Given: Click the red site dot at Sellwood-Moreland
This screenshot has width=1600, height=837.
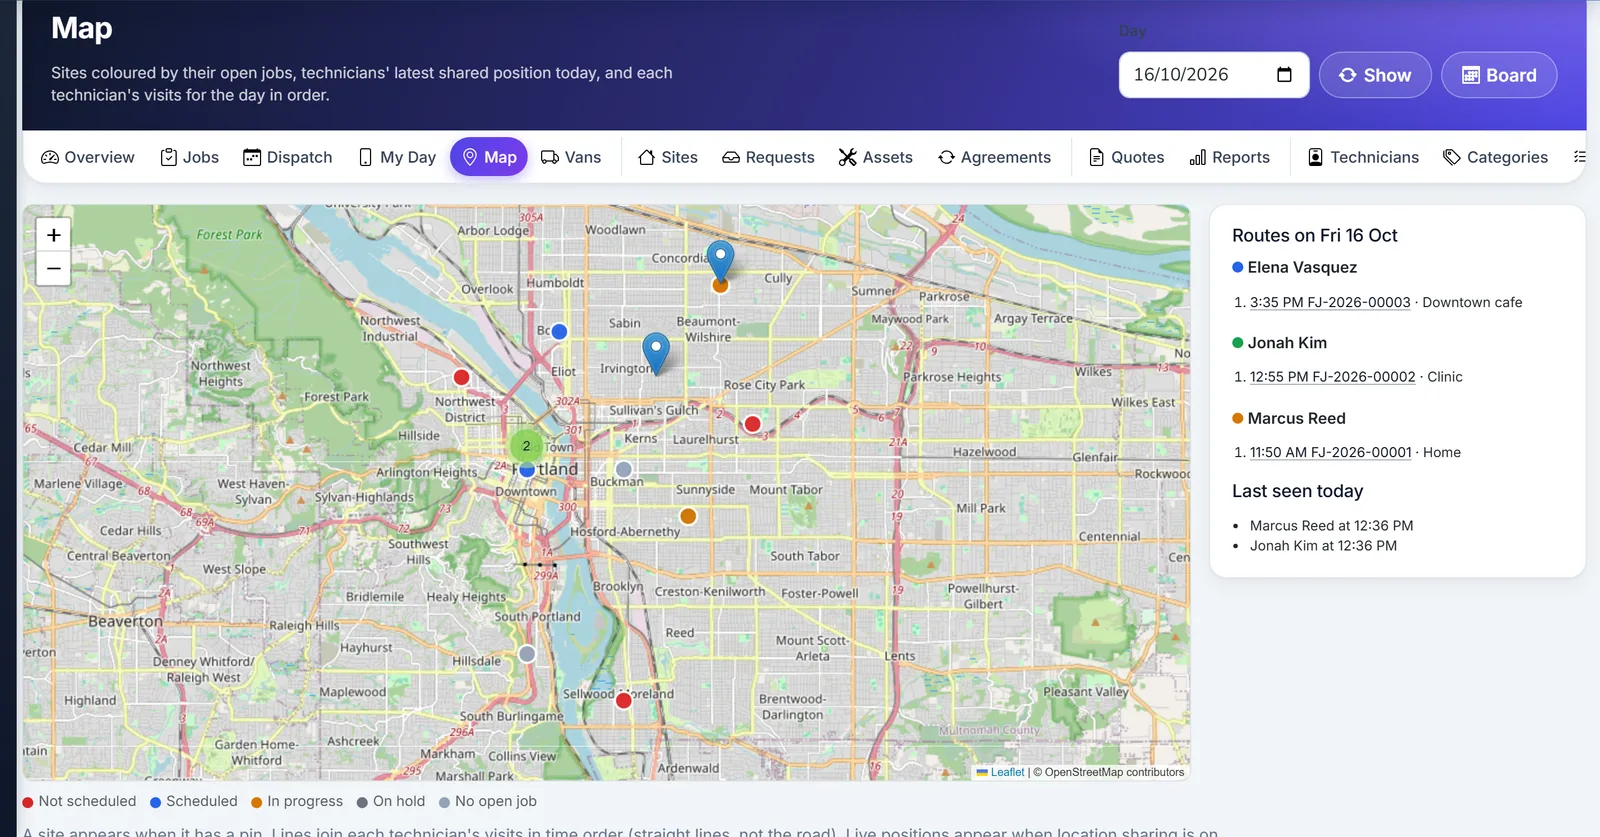Looking at the screenshot, I should tap(624, 701).
